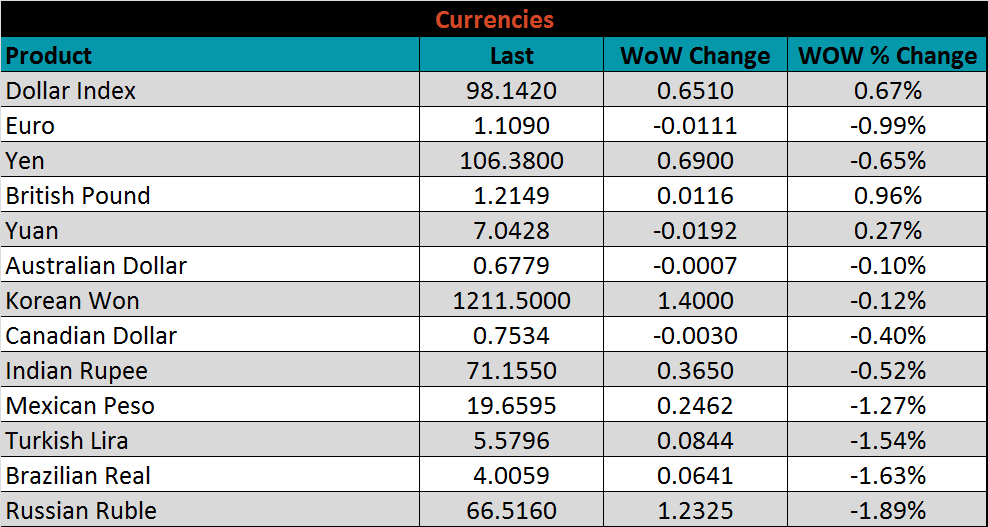The image size is (988, 527).
Task: Click the Australian Dollar product cell
Action: [x=96, y=266]
